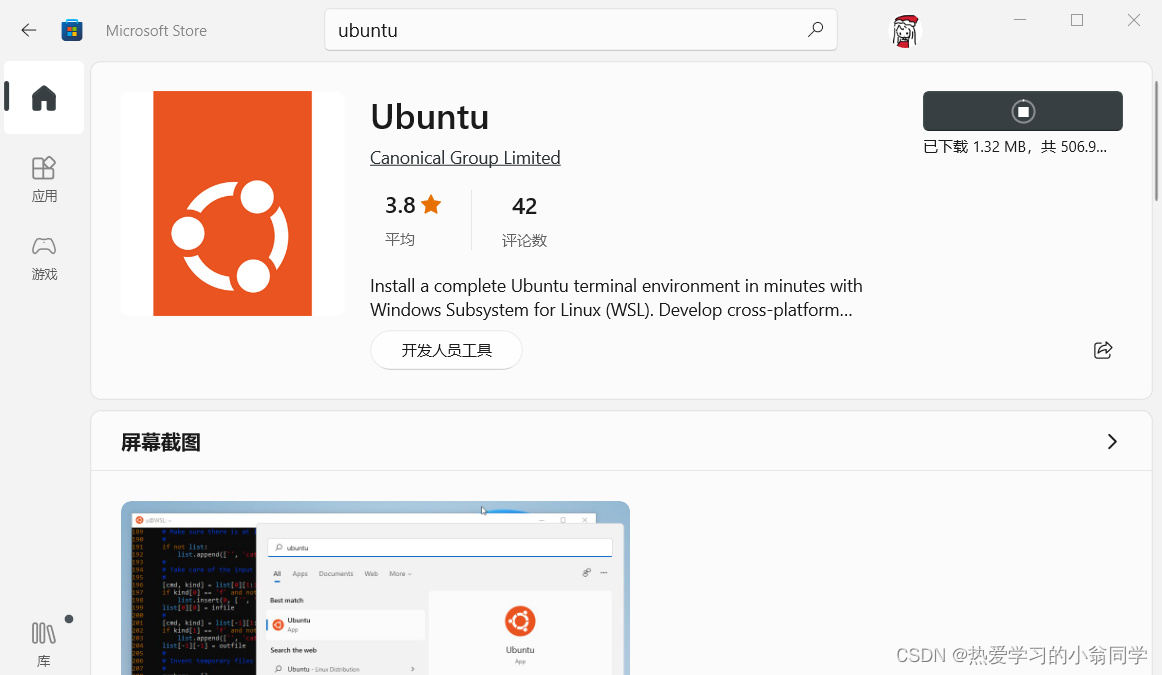
Task: Open the user profile avatar
Action: pyautogui.click(x=904, y=31)
